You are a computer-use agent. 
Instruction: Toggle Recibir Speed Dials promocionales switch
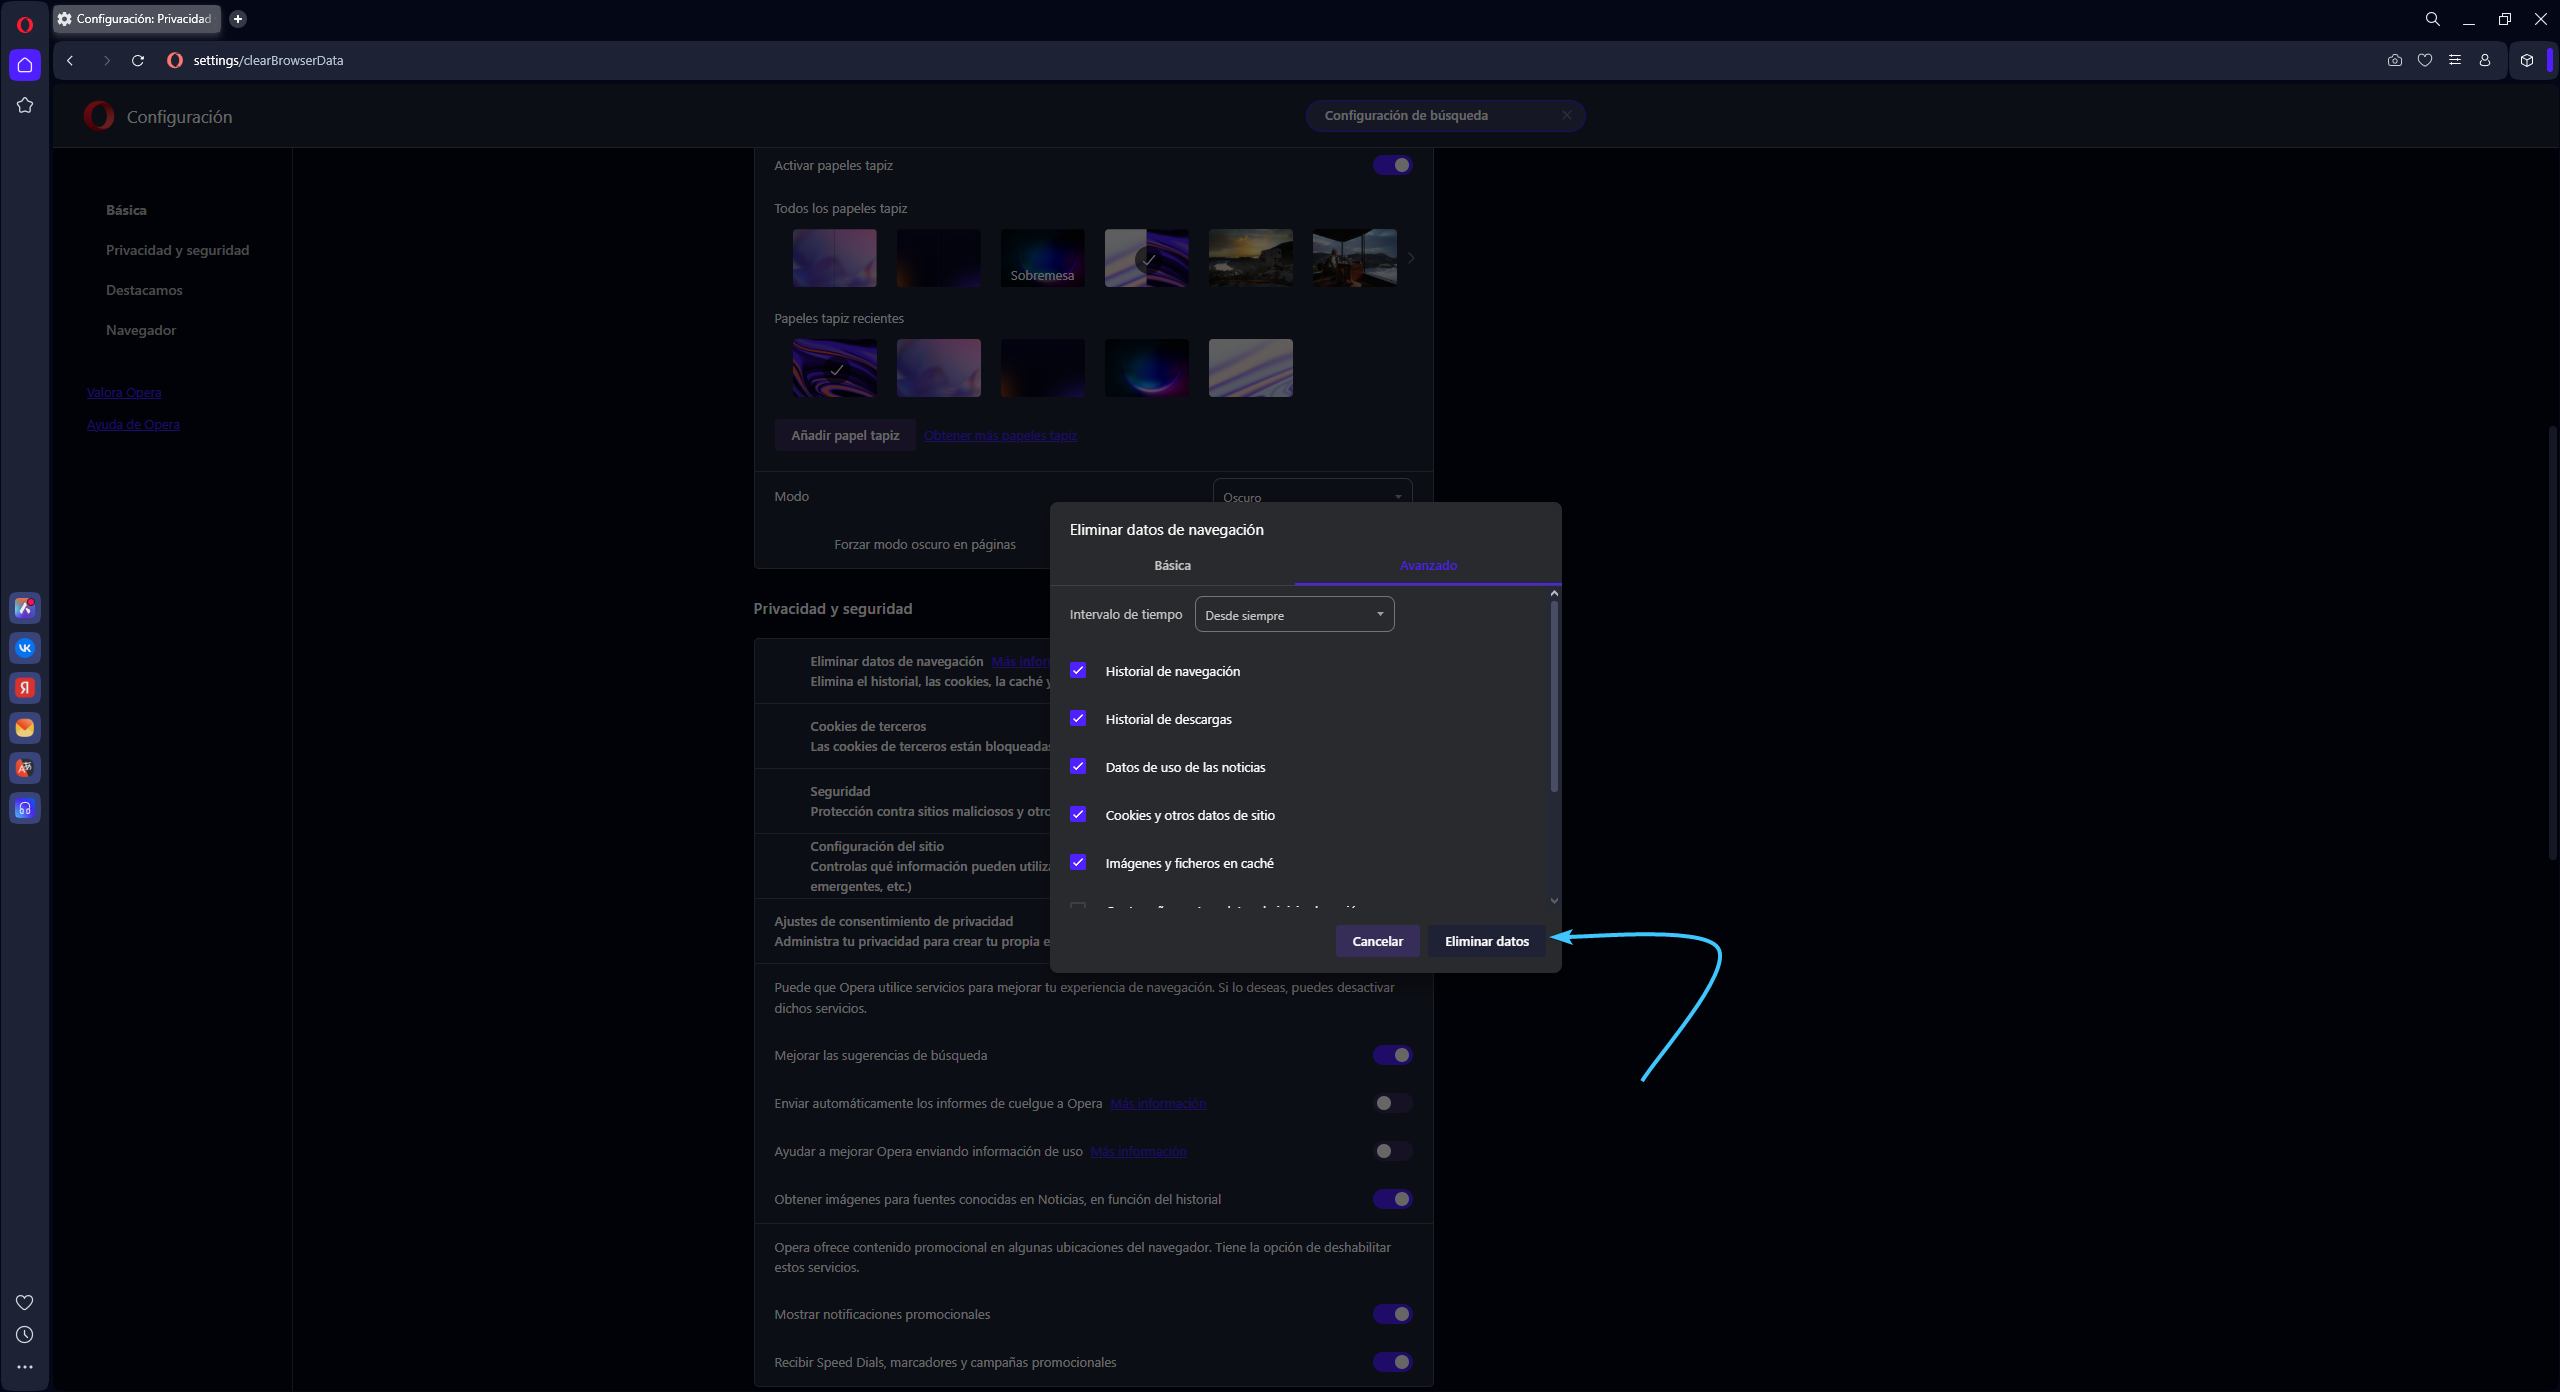1393,1362
